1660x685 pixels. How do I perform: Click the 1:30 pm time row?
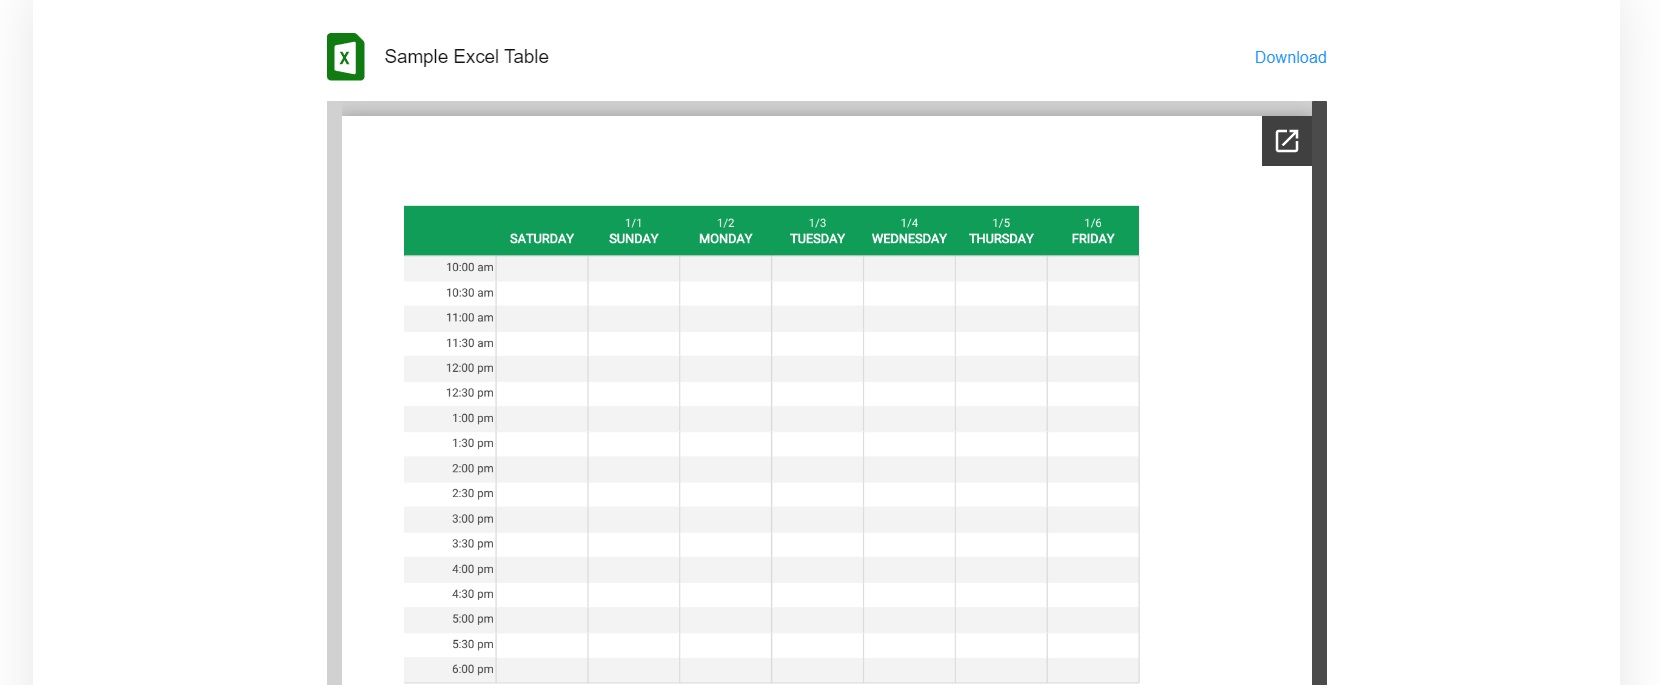pos(771,444)
